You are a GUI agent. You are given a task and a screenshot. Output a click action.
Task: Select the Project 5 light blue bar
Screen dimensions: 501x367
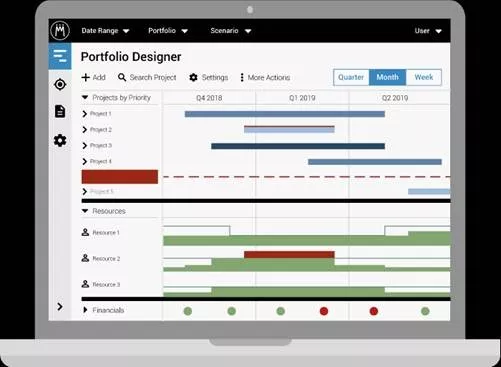pos(429,191)
